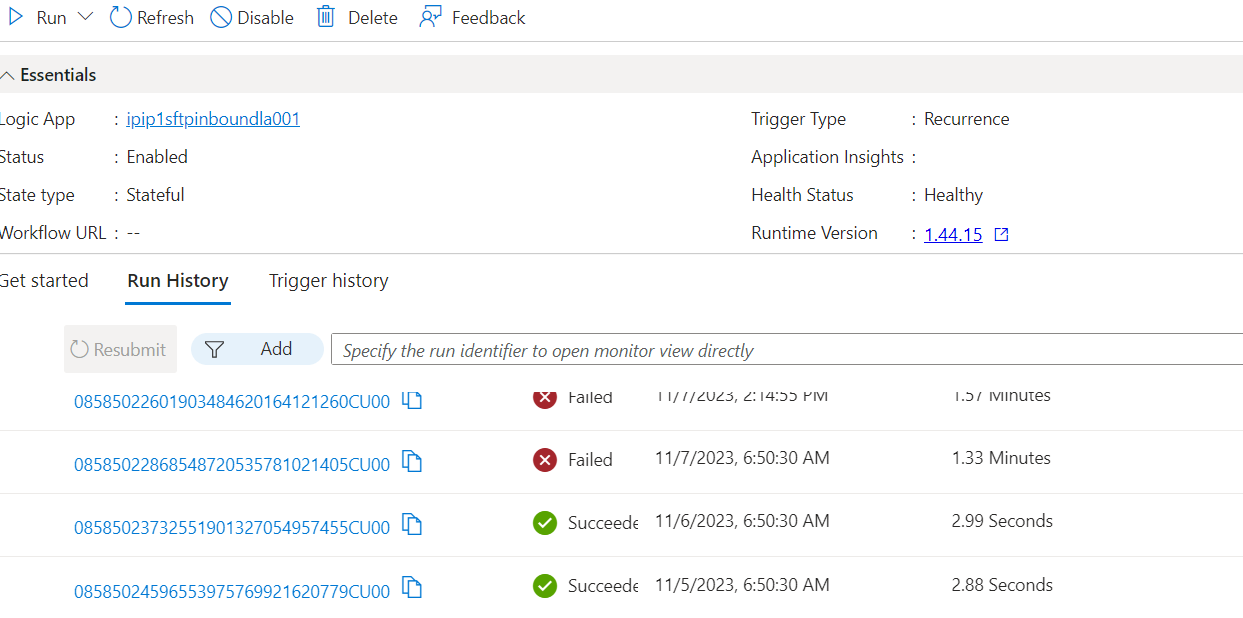Open Logic App ipip1sftpinboundla001
The height and width of the screenshot is (618, 1243).
(212, 118)
